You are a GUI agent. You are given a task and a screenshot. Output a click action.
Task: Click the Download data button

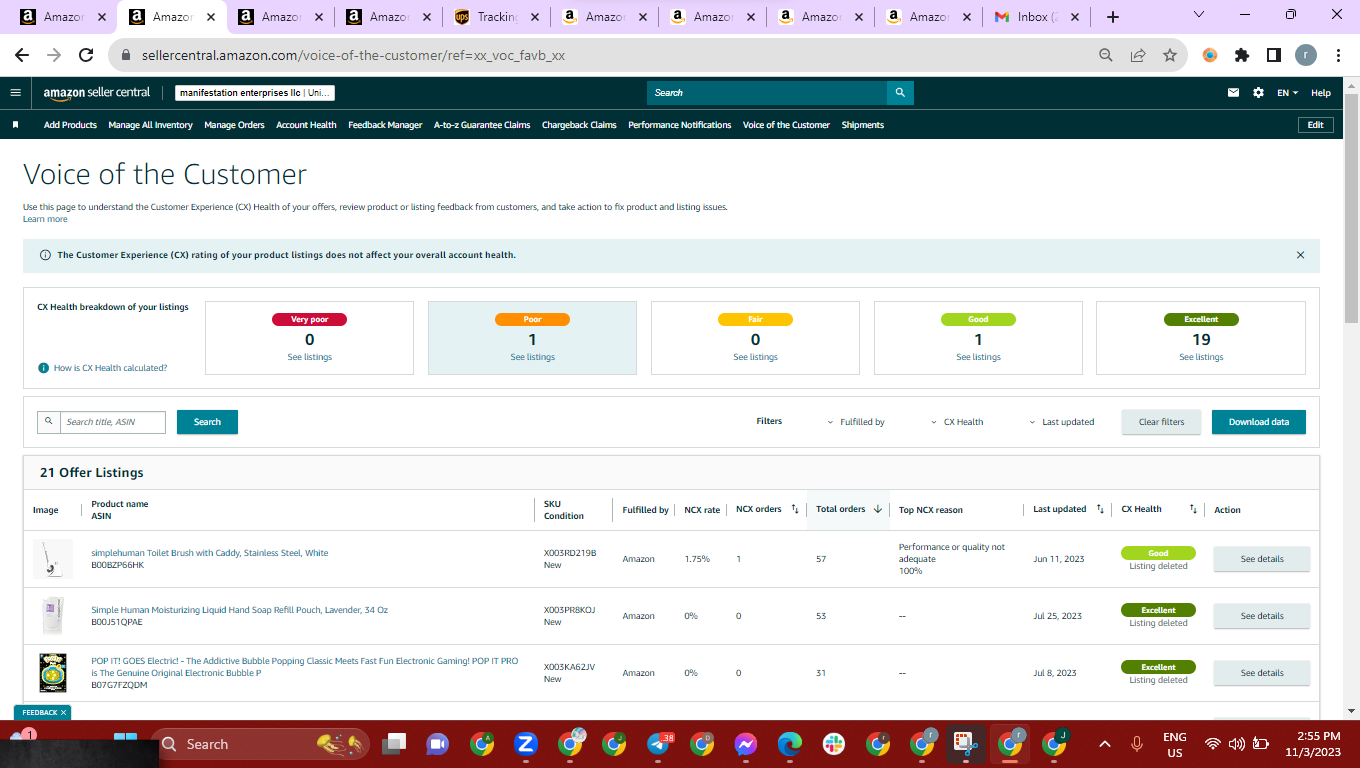click(1259, 422)
